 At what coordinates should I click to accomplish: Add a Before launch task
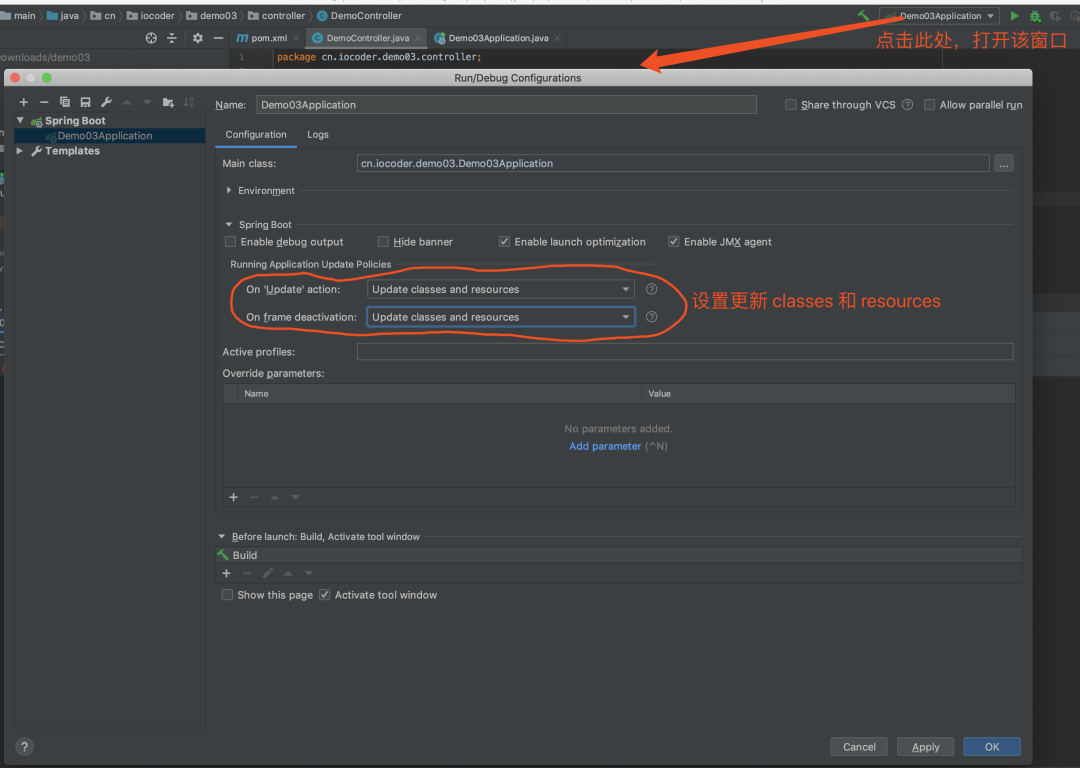(227, 573)
